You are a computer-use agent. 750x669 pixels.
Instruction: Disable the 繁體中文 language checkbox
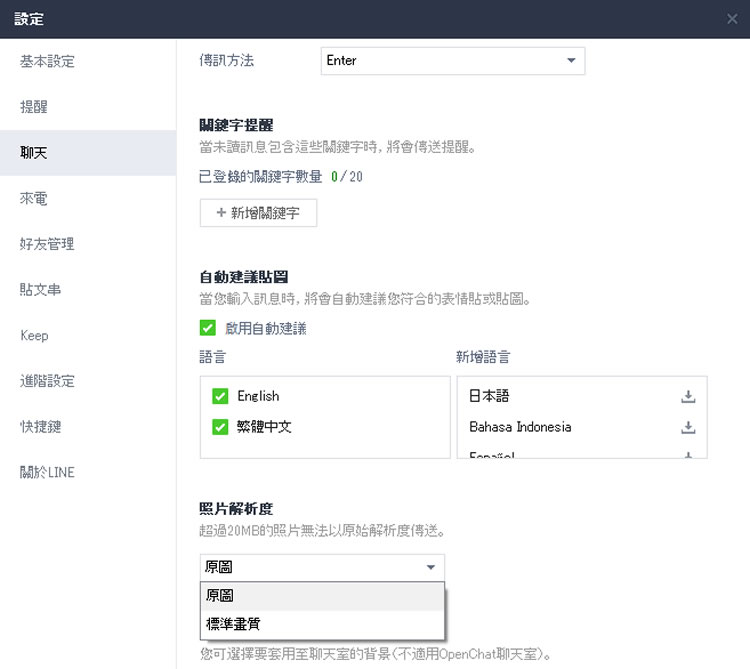pyautogui.click(x=221, y=427)
